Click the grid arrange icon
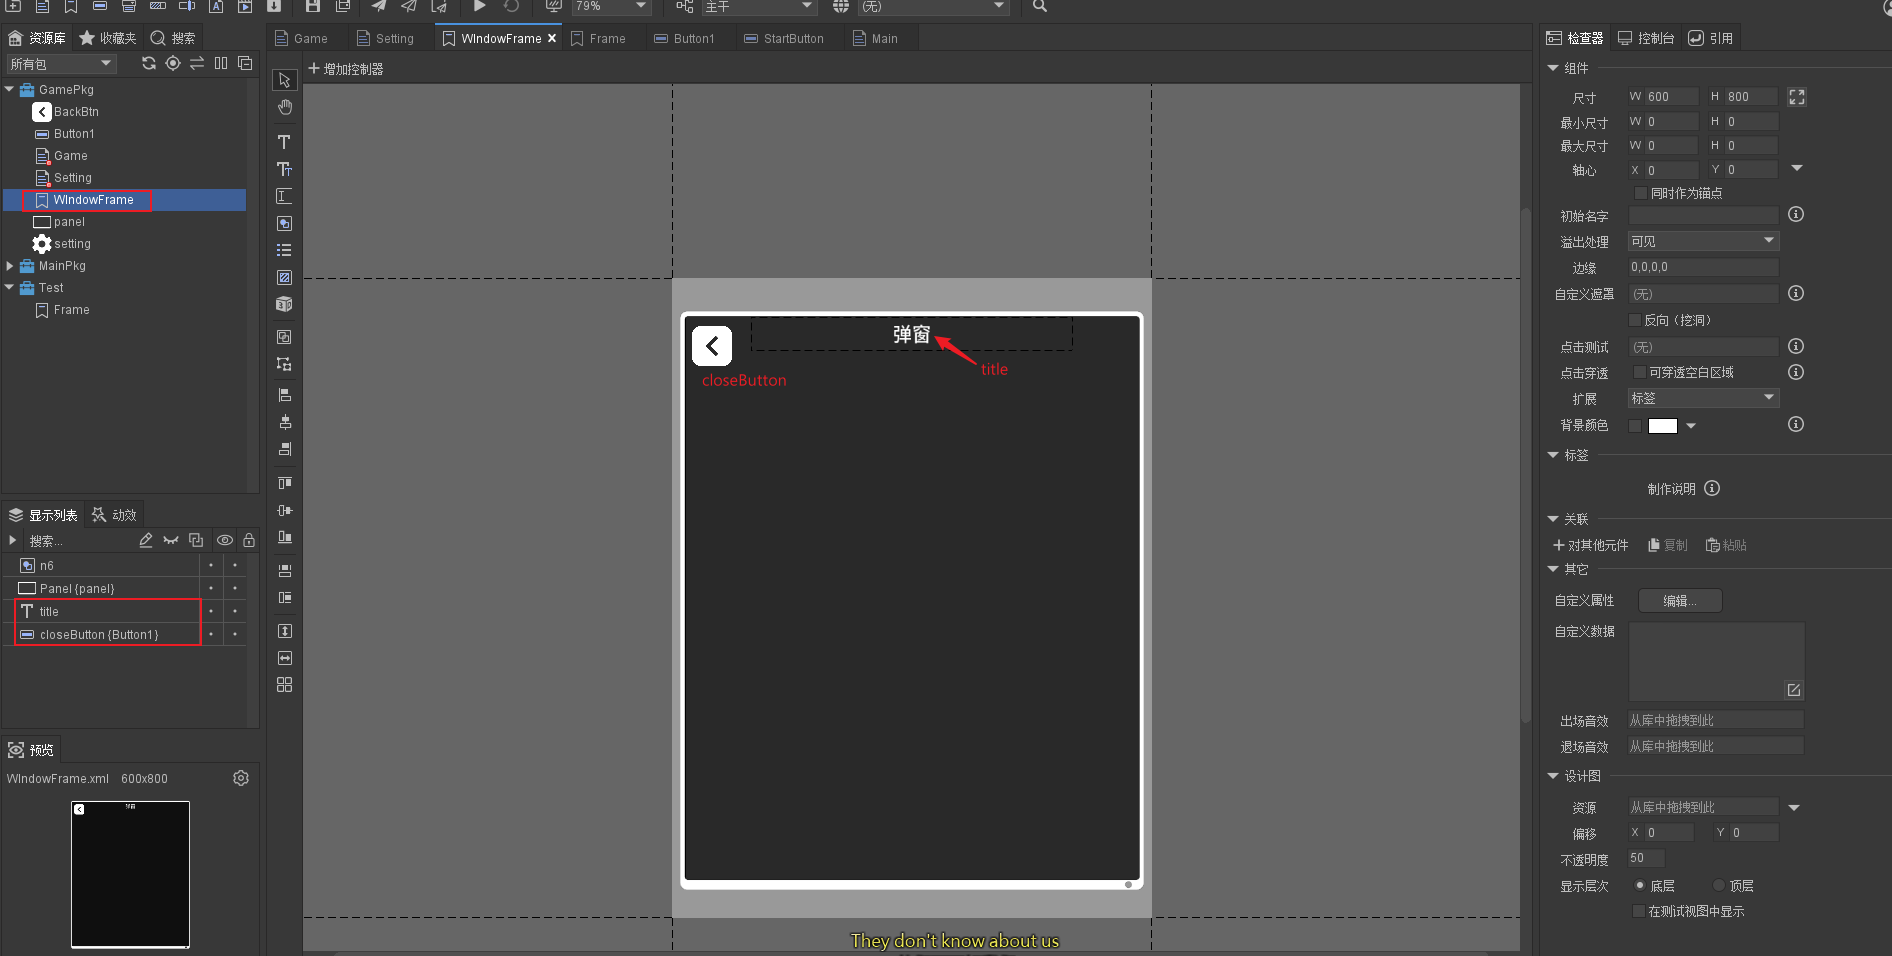Screen dimensions: 1892x956 pos(284,685)
